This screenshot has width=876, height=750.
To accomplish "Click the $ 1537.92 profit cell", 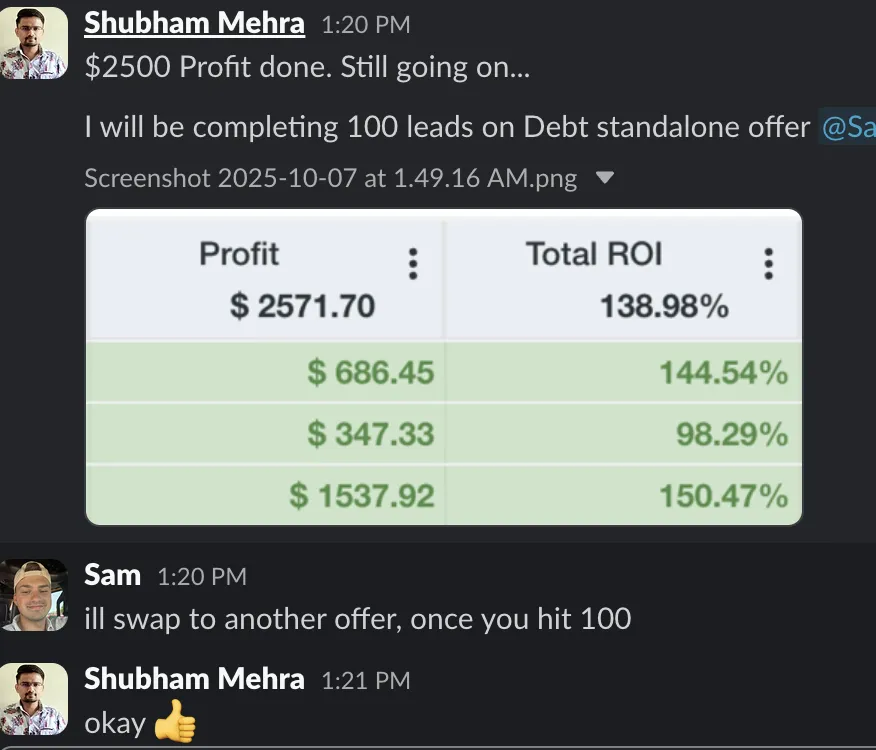I will click(x=362, y=495).
